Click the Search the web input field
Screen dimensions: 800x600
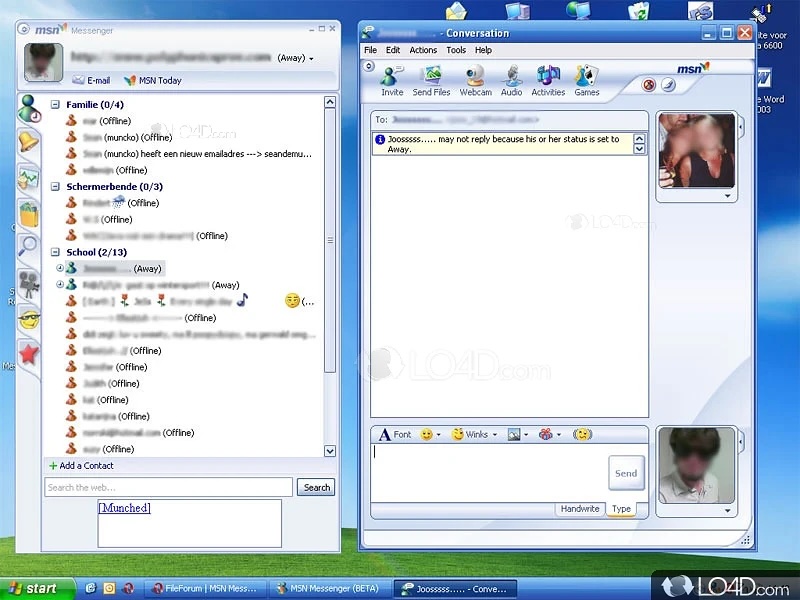click(x=168, y=487)
